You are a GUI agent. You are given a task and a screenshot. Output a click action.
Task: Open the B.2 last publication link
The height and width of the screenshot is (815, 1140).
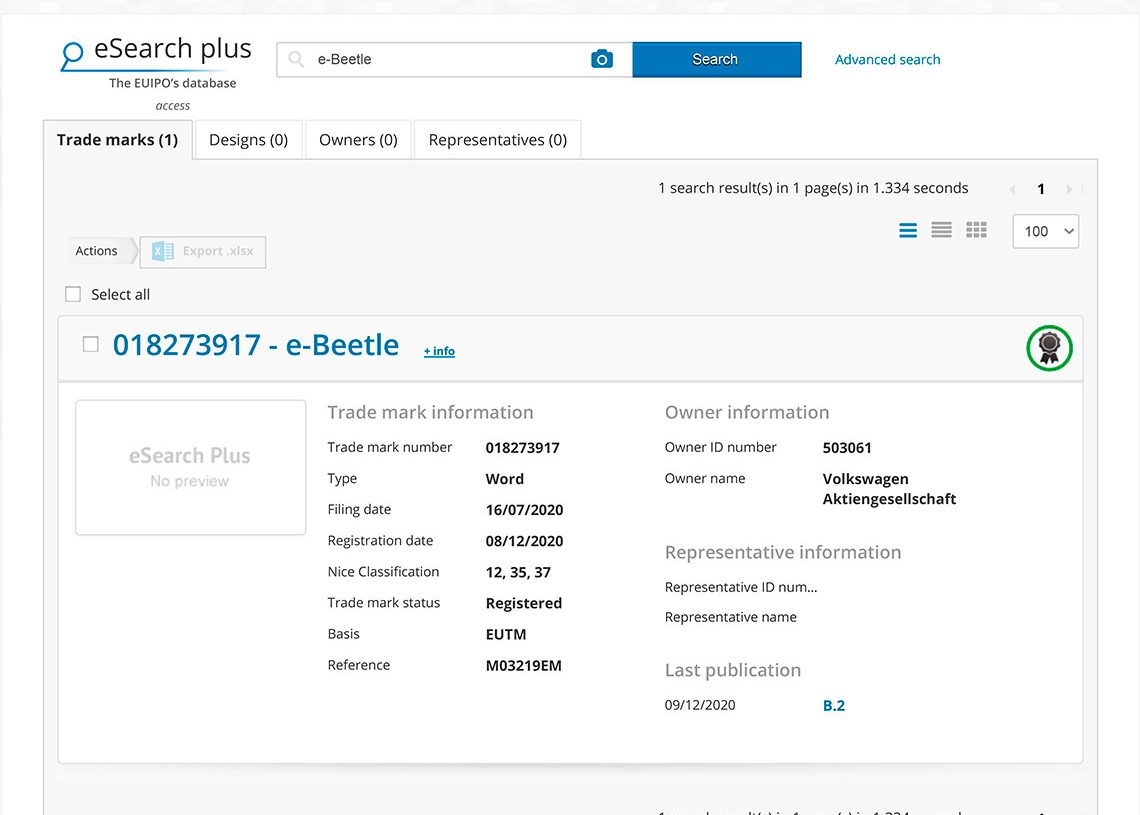(x=834, y=706)
